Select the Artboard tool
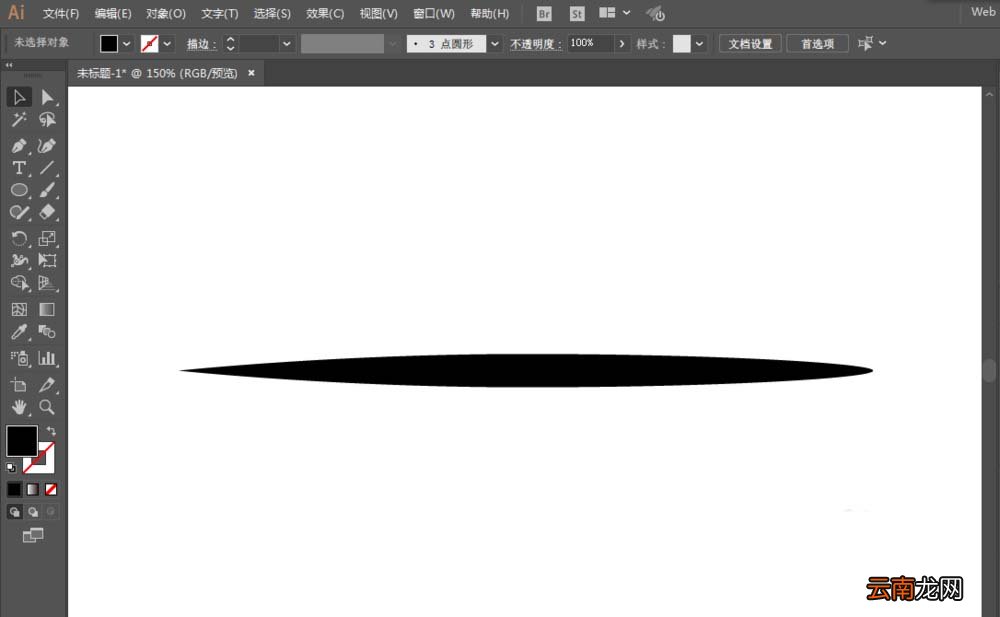Image resolution: width=1000 pixels, height=617 pixels. point(19,385)
